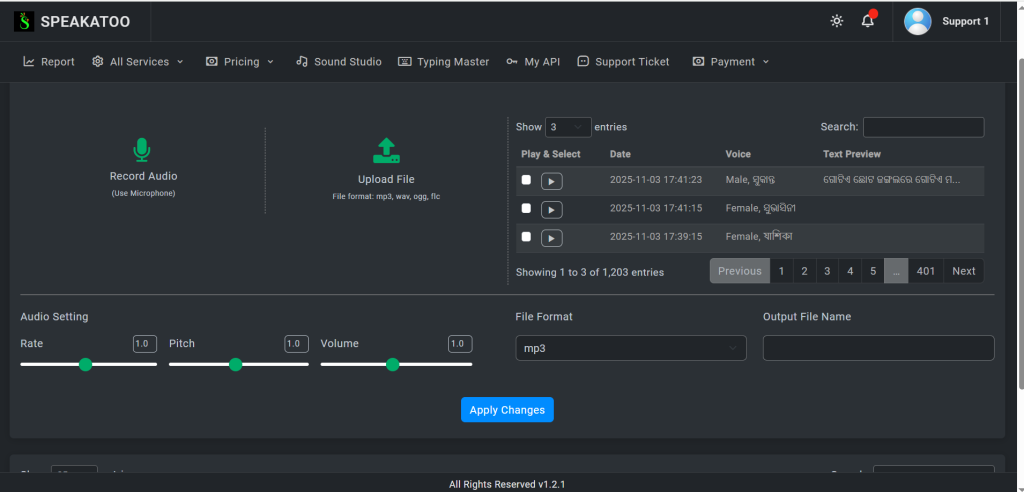
Task: Toggle the light/dark theme sun icon
Action: [837, 21]
